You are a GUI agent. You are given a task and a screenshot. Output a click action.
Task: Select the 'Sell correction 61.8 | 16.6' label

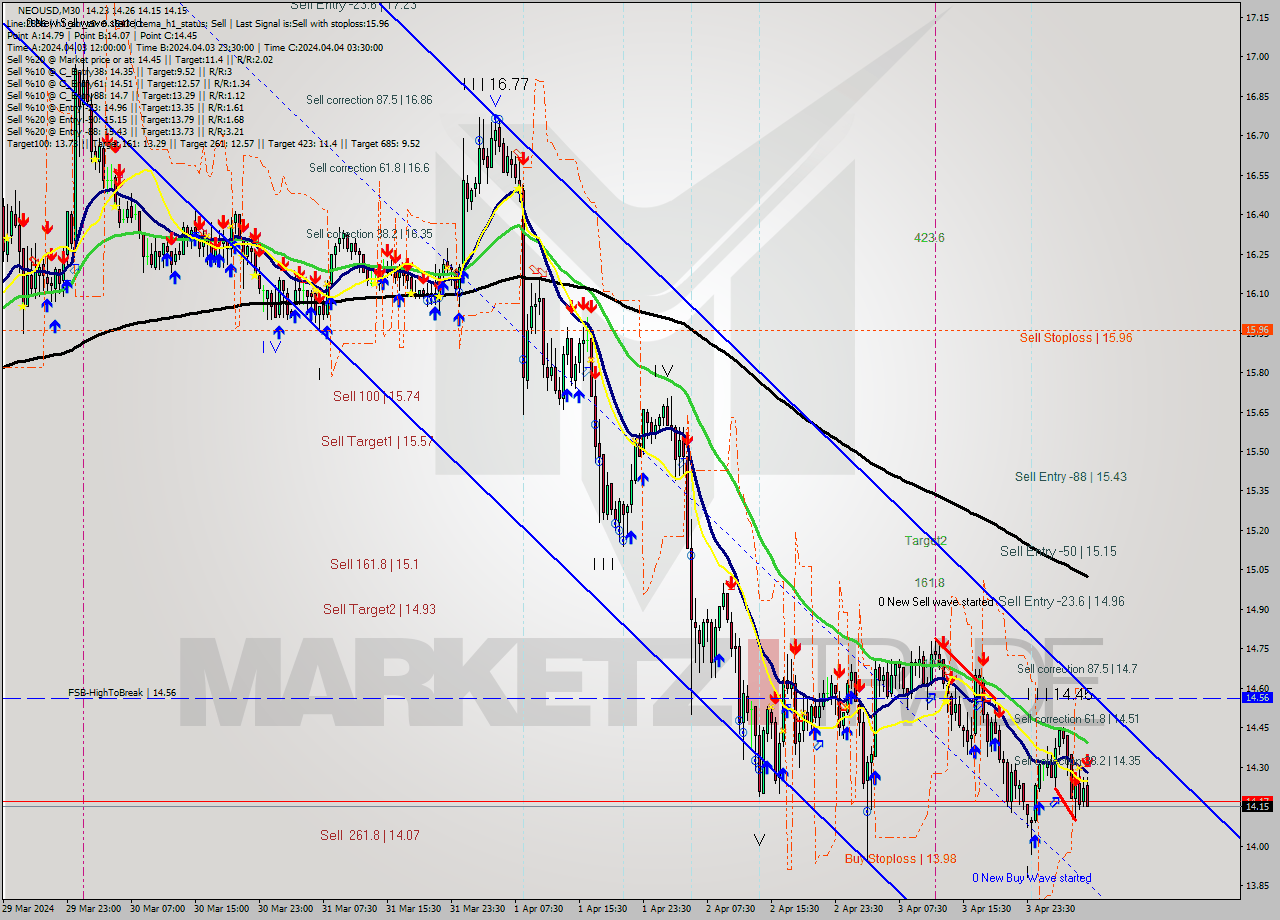[x=369, y=168]
